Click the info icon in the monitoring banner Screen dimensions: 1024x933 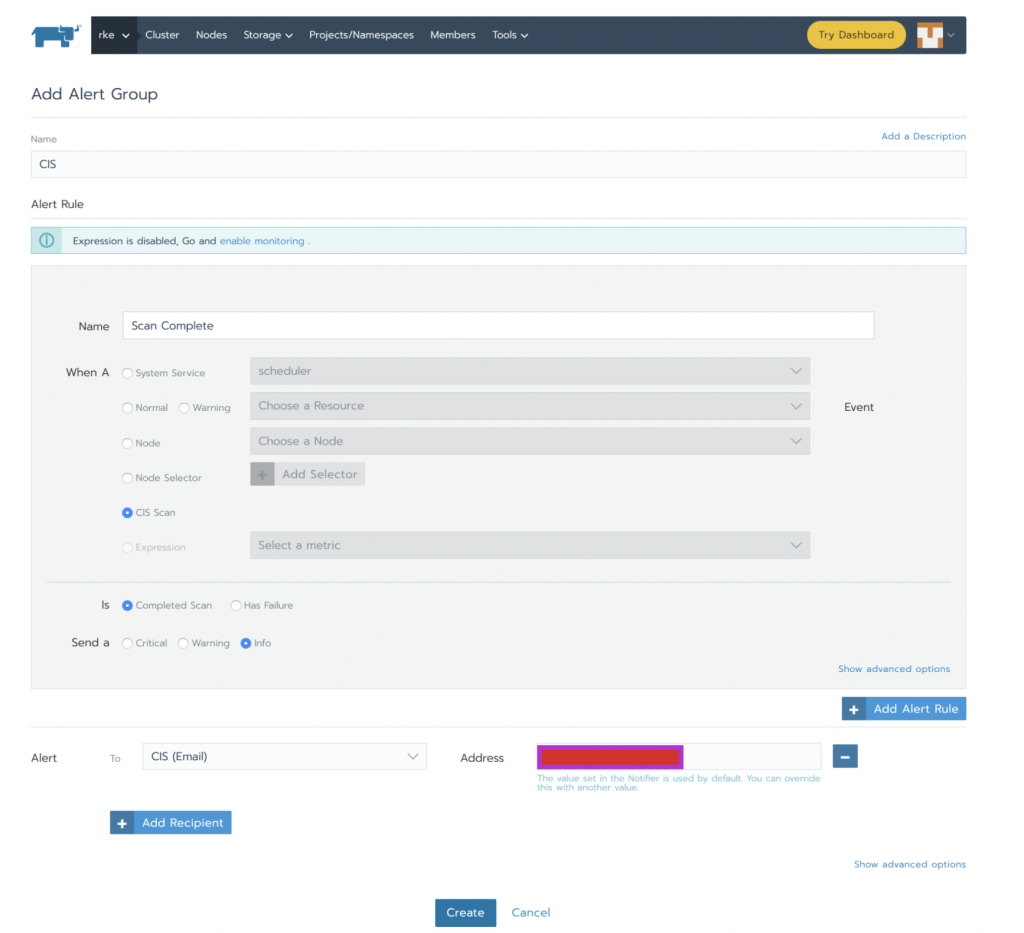[x=47, y=241]
